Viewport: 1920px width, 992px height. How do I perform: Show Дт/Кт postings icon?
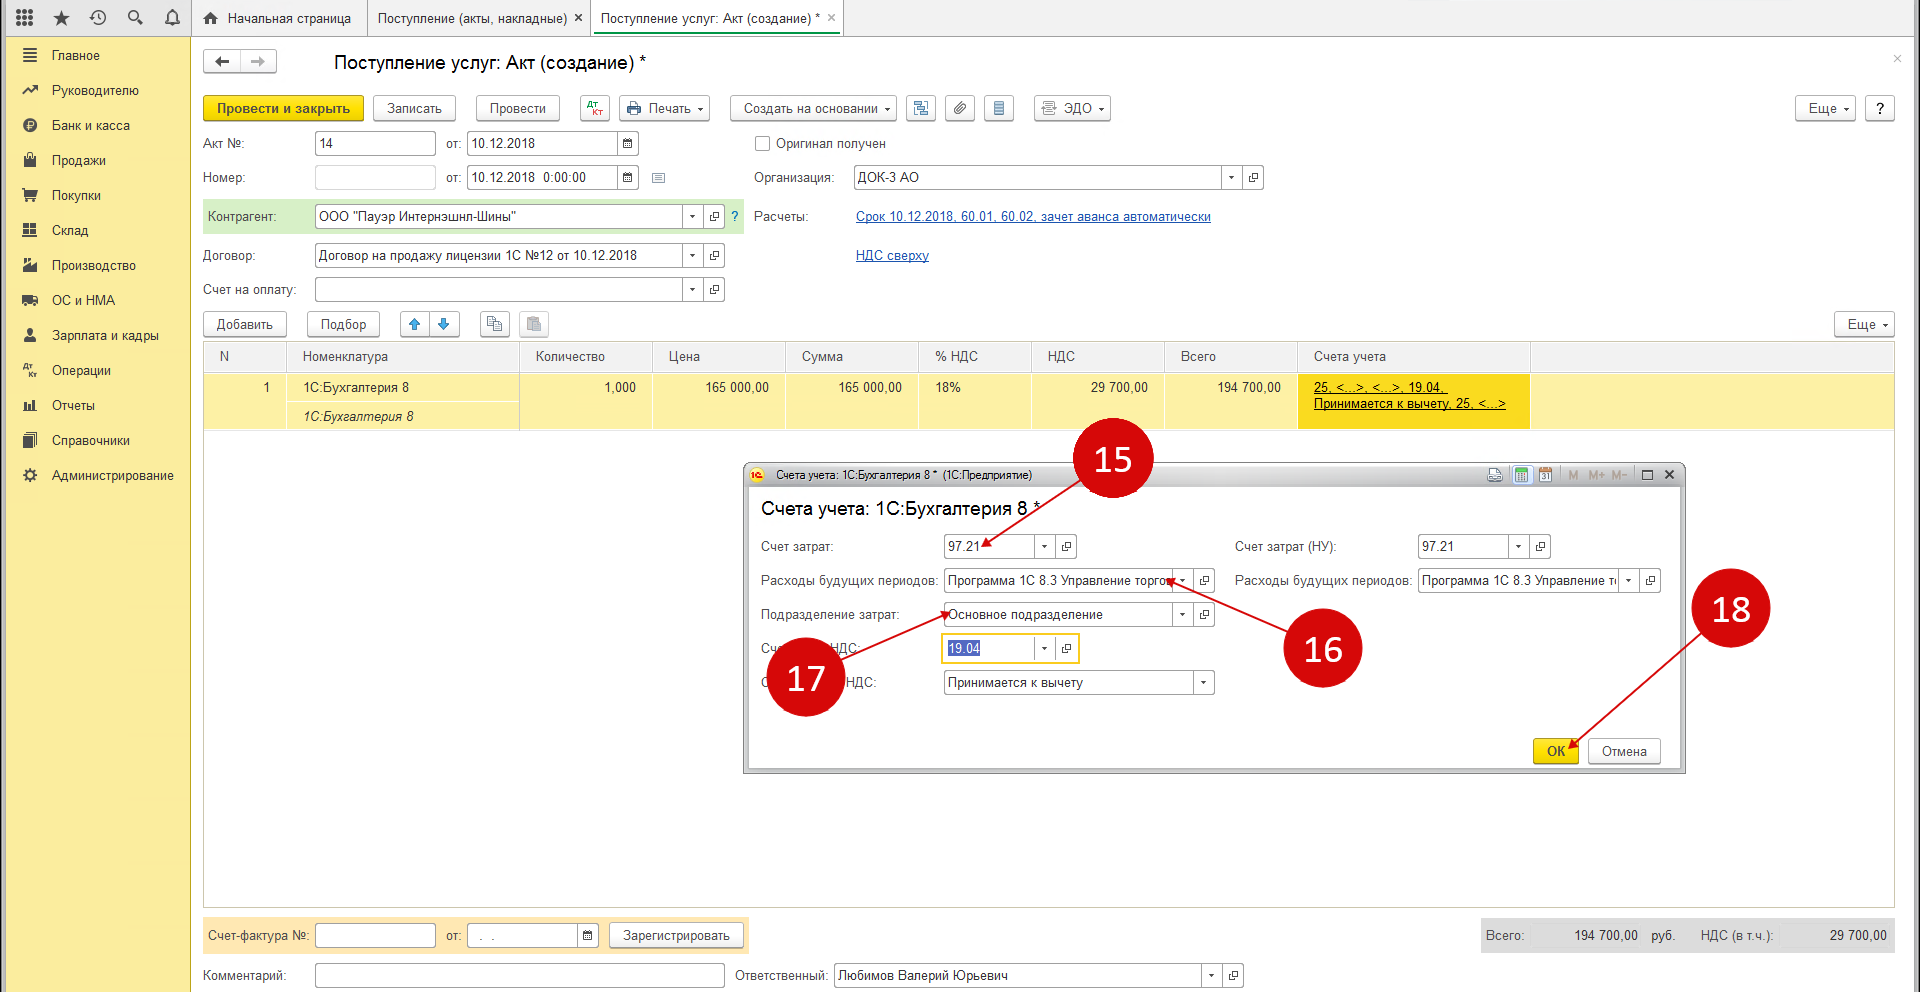(595, 108)
